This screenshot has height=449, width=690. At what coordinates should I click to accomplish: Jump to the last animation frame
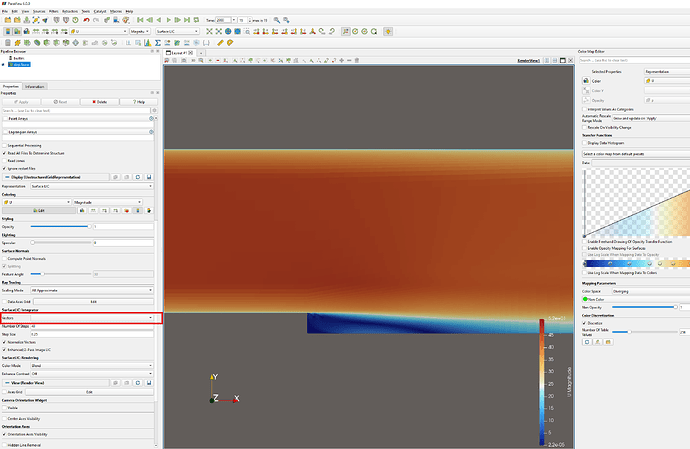point(187,20)
